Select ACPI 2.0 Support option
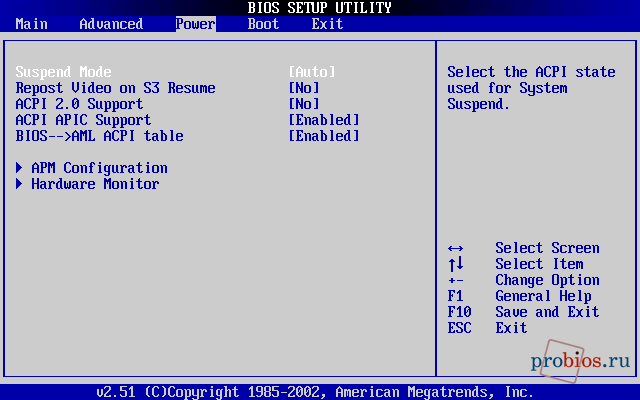The width and height of the screenshot is (640, 400). click(80, 104)
